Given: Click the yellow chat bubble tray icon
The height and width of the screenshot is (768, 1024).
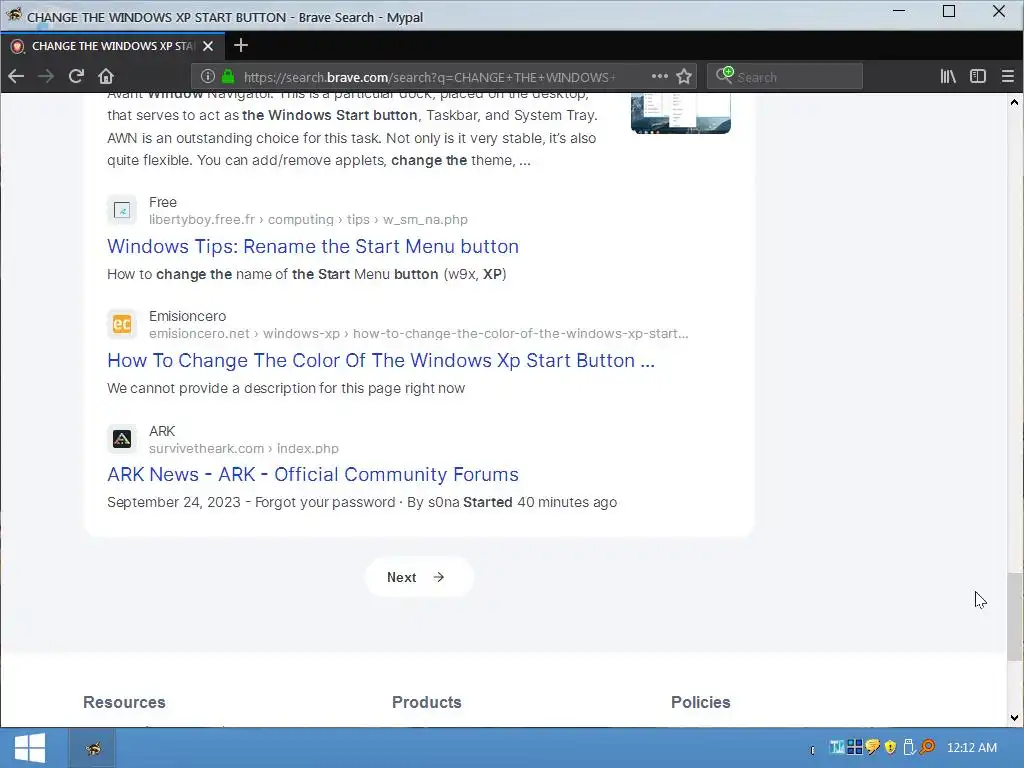Looking at the screenshot, I should click(x=872, y=747).
